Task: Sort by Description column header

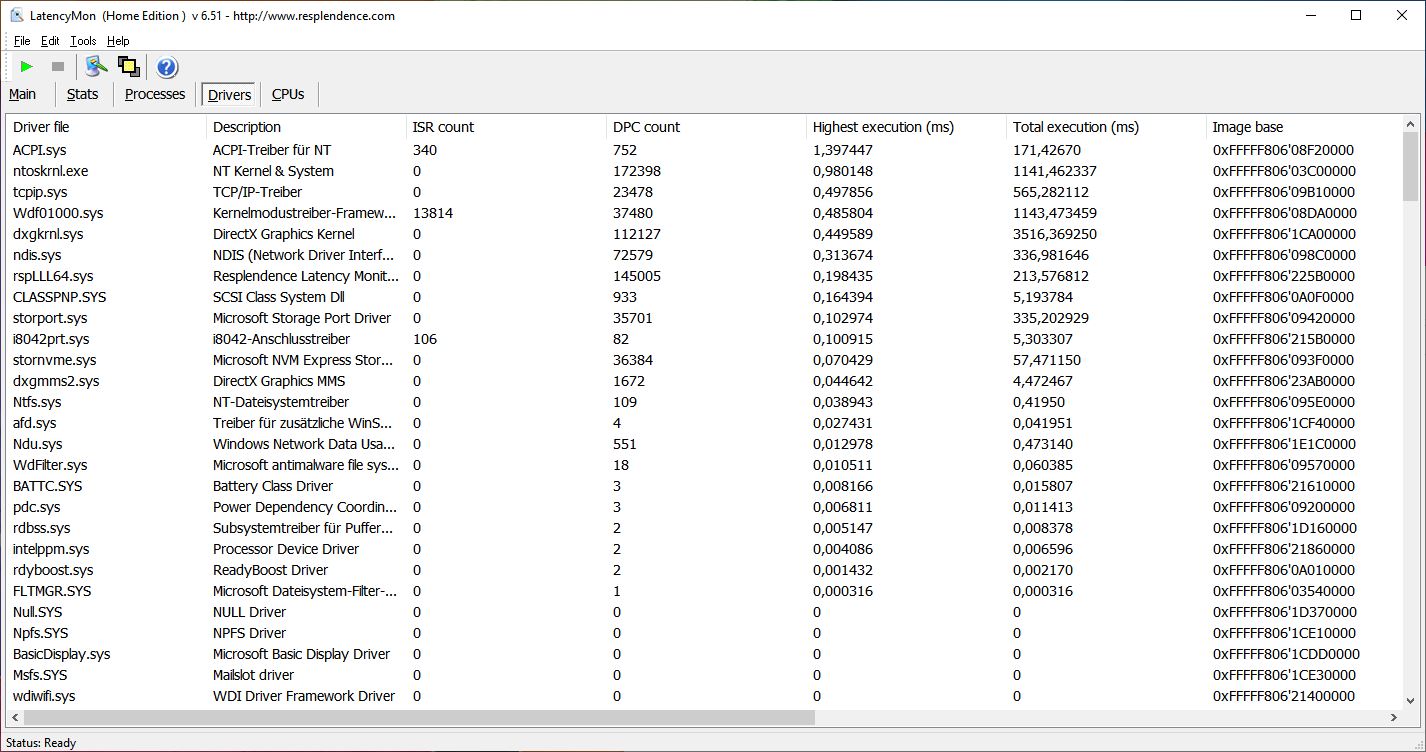Action: 306,127
